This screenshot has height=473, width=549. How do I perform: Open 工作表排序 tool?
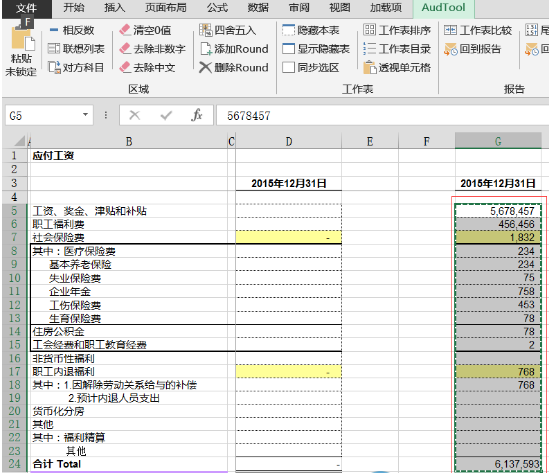397,30
